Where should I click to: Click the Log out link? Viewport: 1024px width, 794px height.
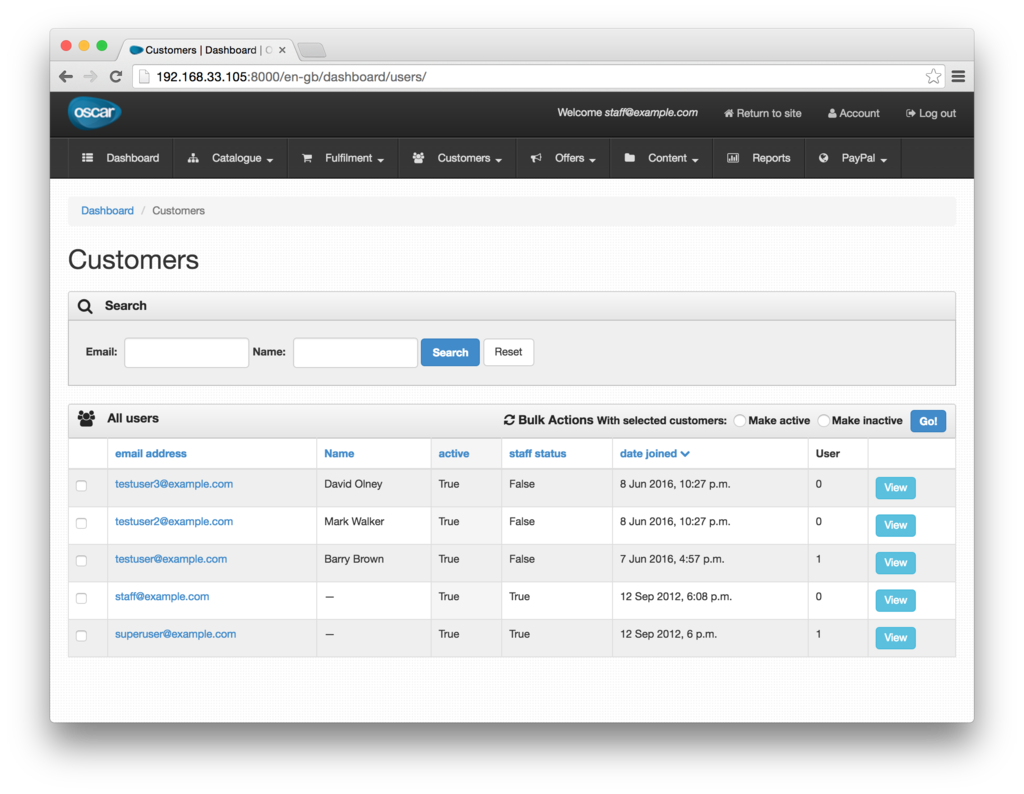coord(931,114)
